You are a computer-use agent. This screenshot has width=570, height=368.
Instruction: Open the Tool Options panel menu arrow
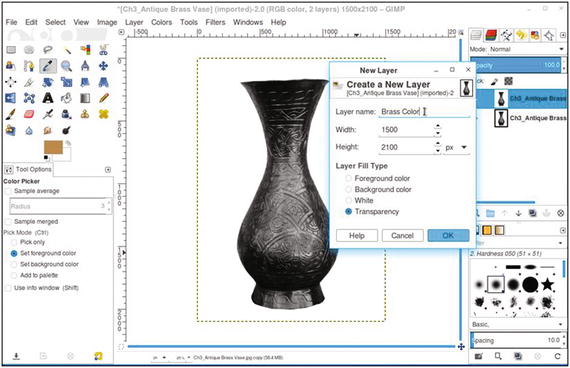[108, 170]
